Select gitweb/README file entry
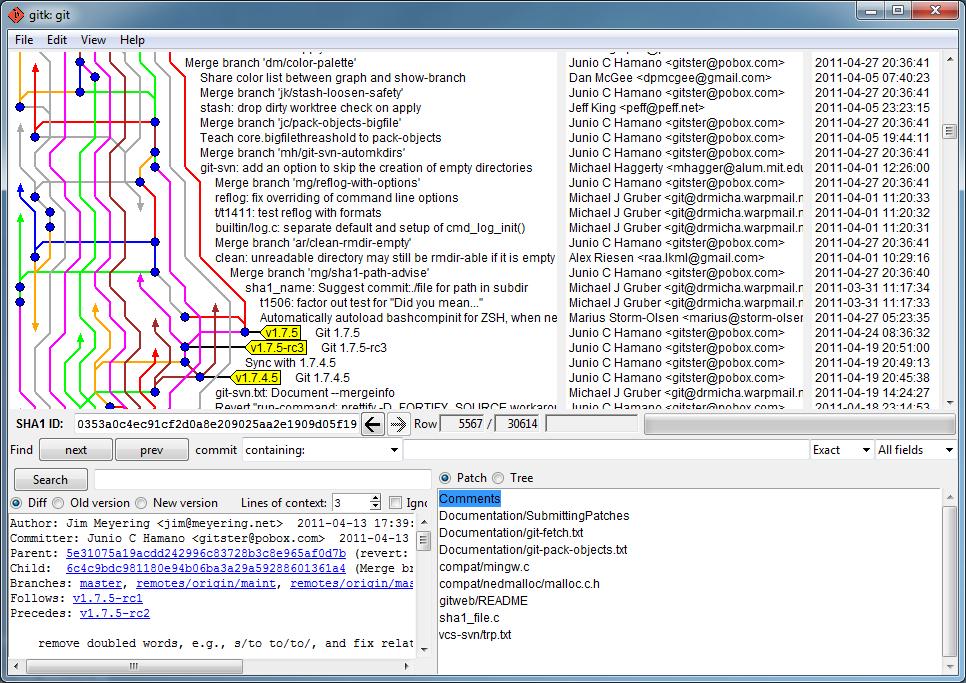 coord(484,600)
